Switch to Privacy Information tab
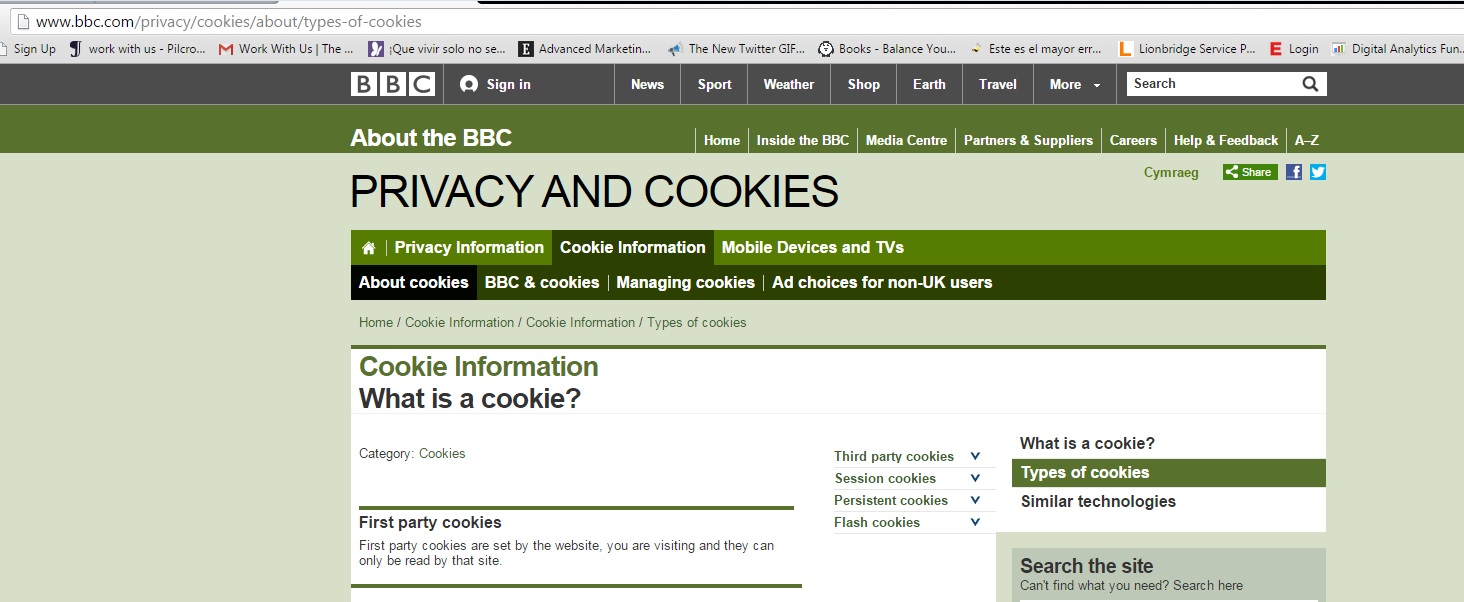The height and width of the screenshot is (602, 1464). click(469, 248)
